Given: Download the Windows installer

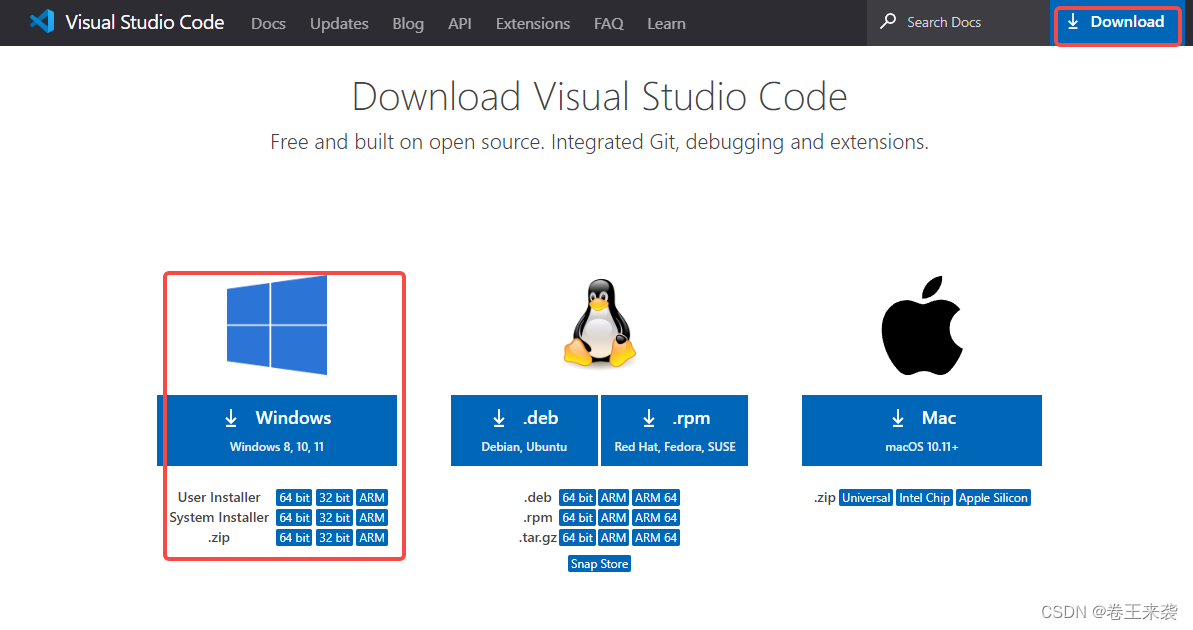Looking at the screenshot, I should pyautogui.click(x=277, y=430).
